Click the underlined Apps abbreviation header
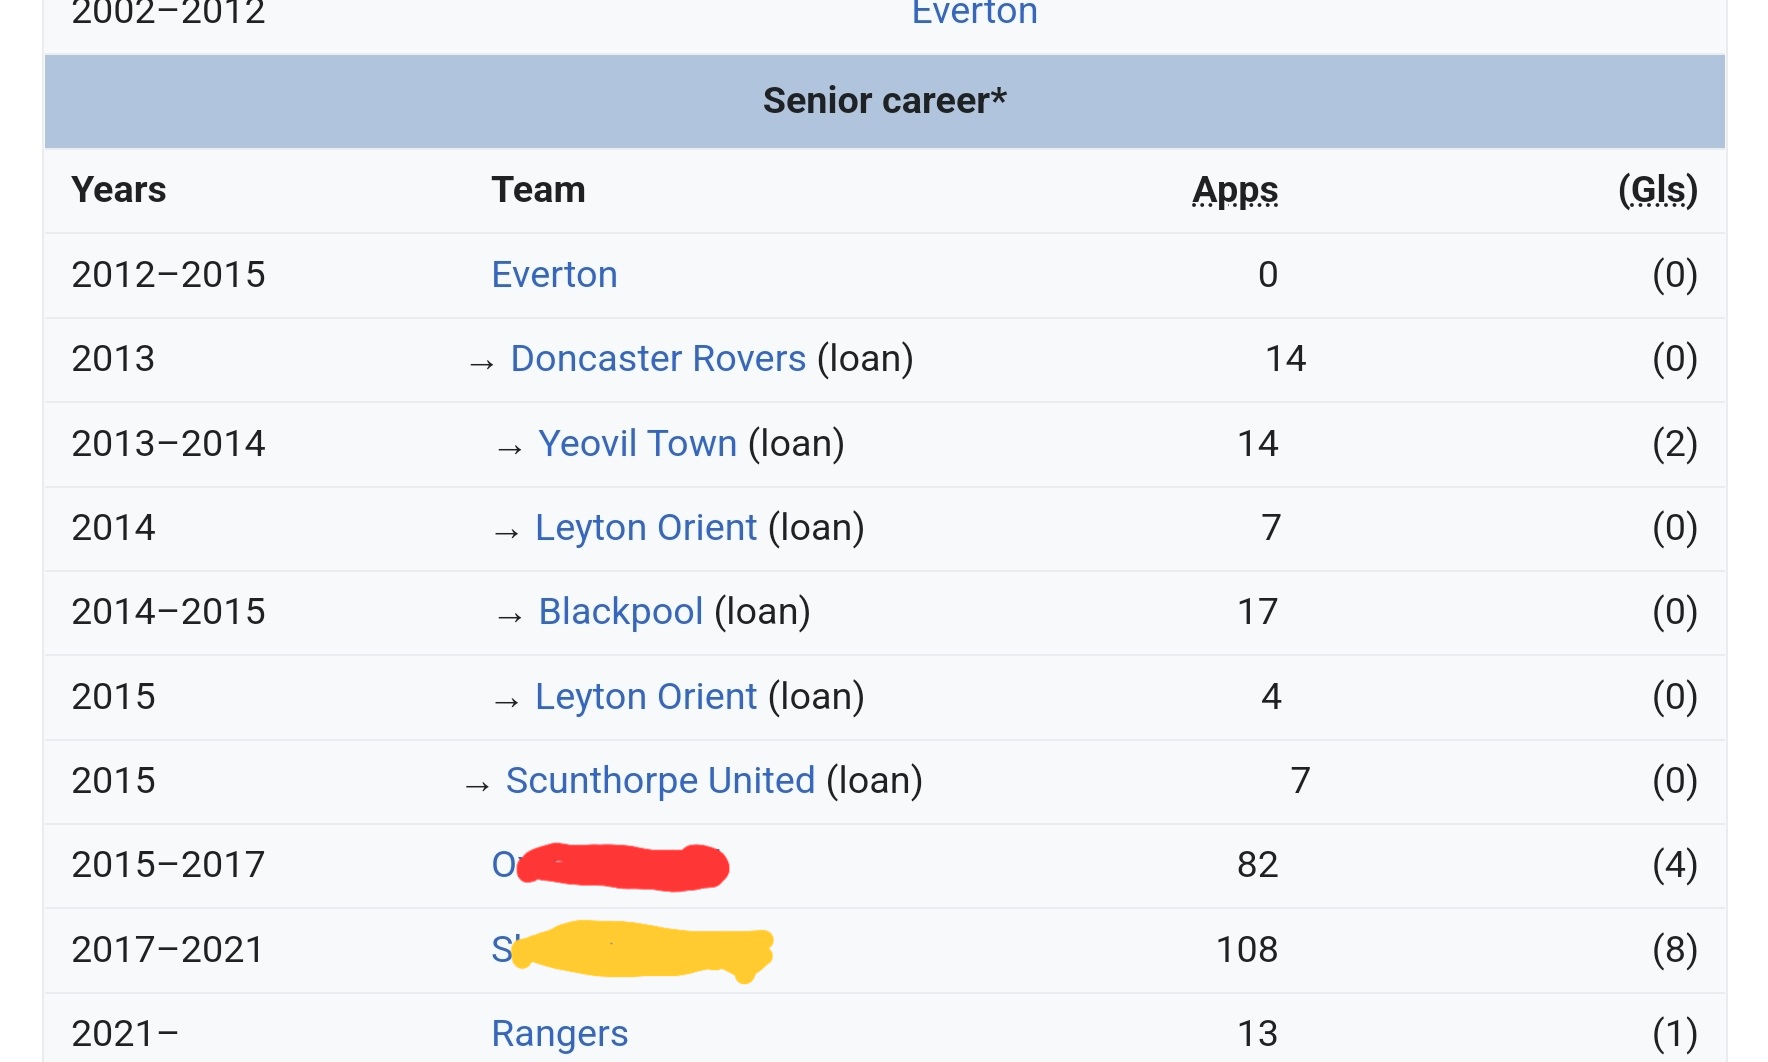This screenshot has width=1768, height=1062. coord(1235,190)
